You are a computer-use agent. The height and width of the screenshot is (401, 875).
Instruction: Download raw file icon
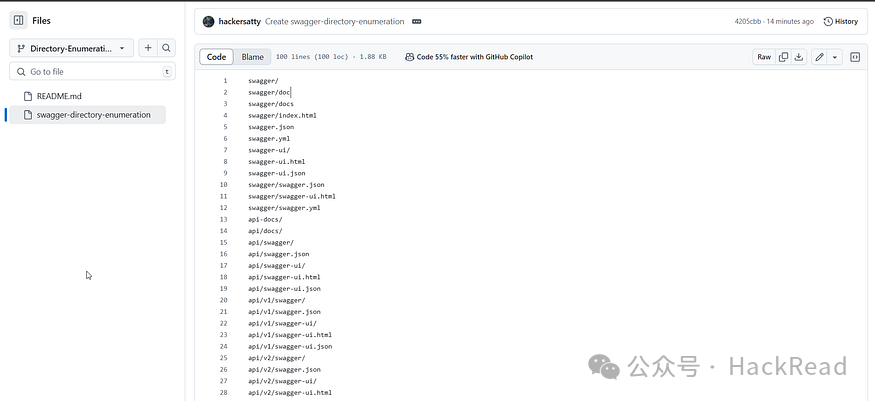[799, 57]
